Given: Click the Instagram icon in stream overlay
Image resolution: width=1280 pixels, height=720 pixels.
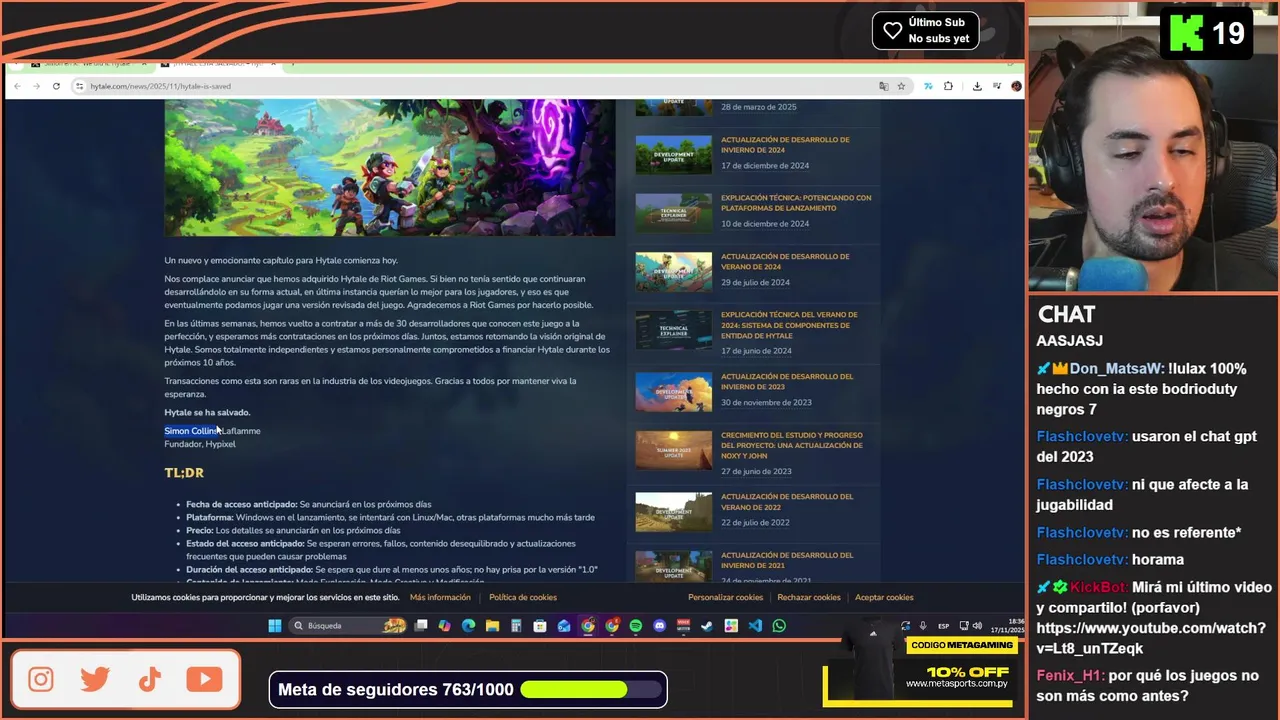Looking at the screenshot, I should coord(41,680).
